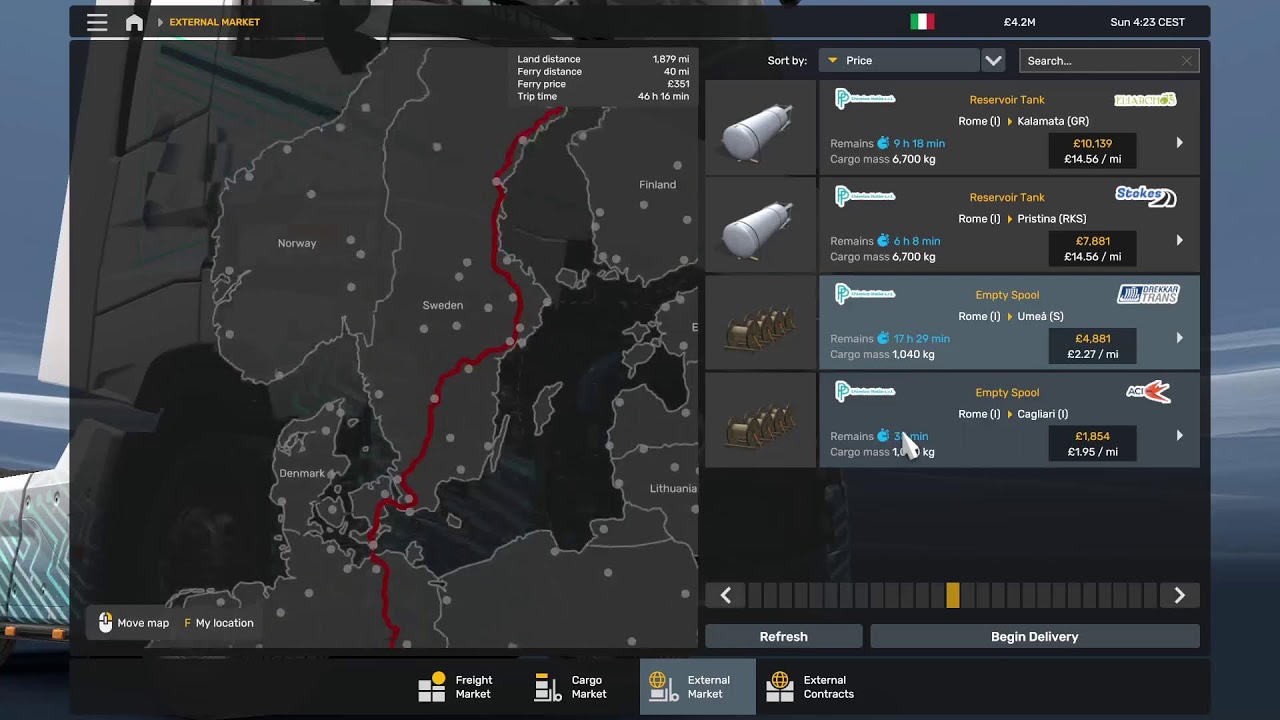The image size is (1280, 720).
Task: Select Reservoir Tank thumbnail for Kalamata job
Action: [760, 127]
